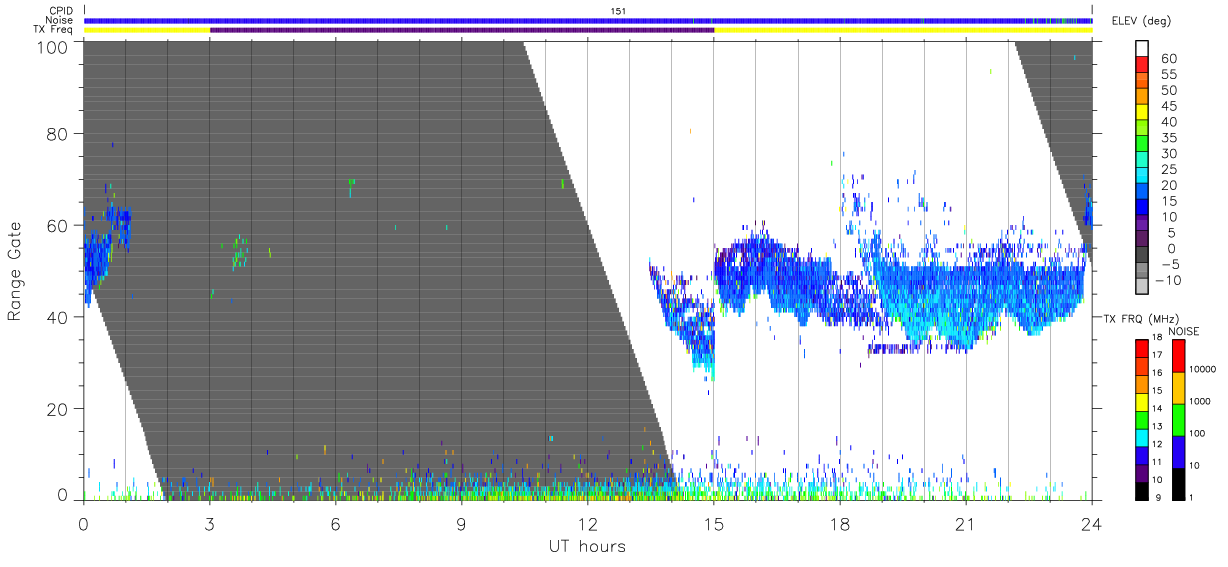
Task: Click the "9" tick label on the UT hours axis
Action: pos(461,522)
